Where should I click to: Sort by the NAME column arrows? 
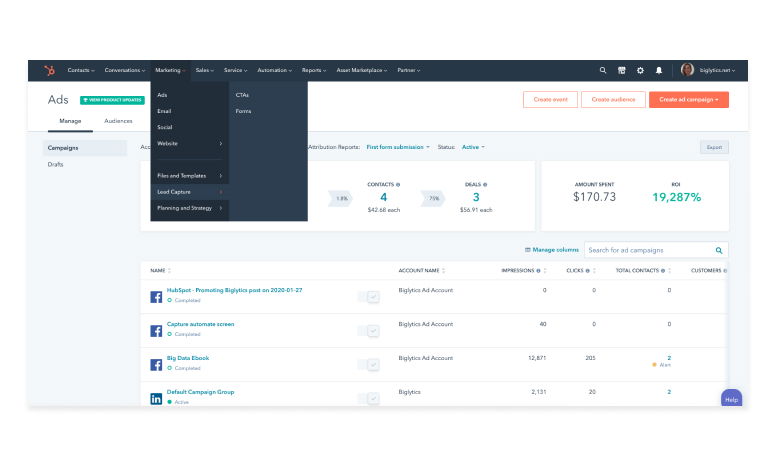[169, 271]
